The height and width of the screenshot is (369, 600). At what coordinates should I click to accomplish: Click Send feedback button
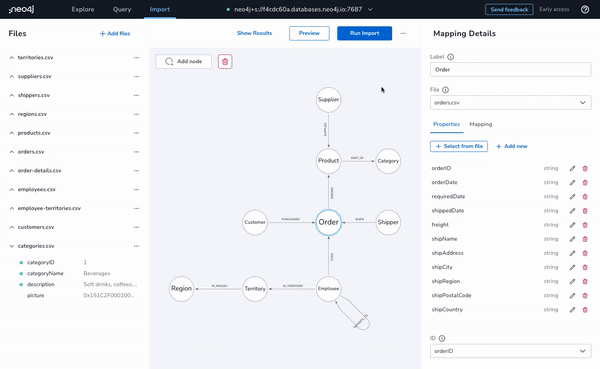(x=509, y=9)
